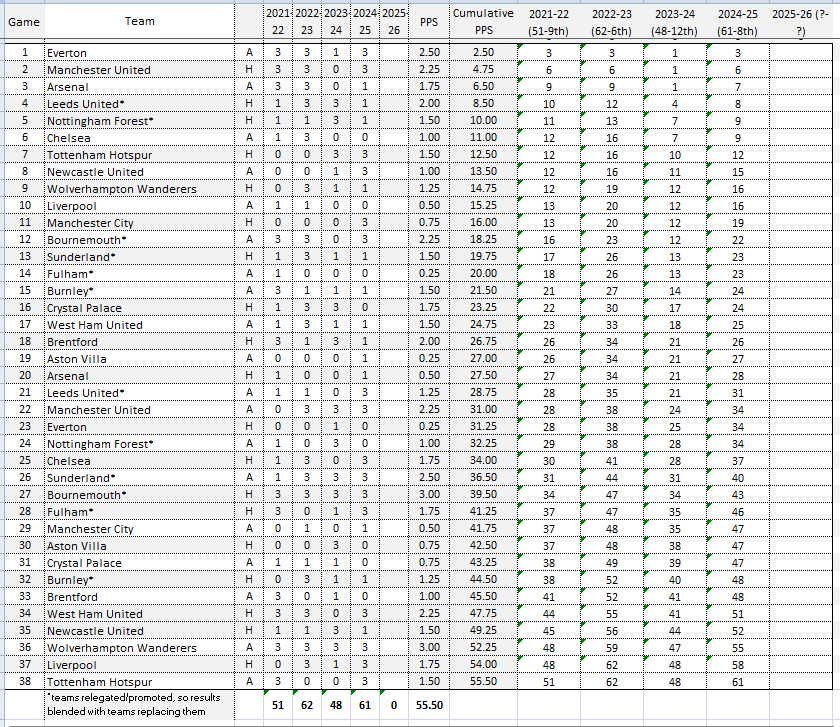840x727 pixels.
Task: Click Brentford in the game 18 row
Action: (72, 342)
